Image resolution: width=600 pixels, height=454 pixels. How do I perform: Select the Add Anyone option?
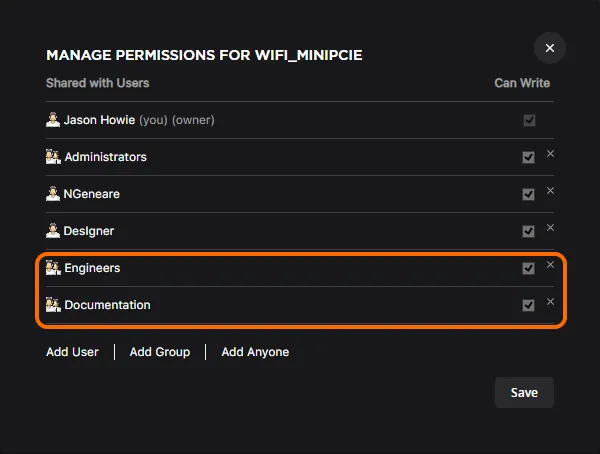(x=255, y=352)
